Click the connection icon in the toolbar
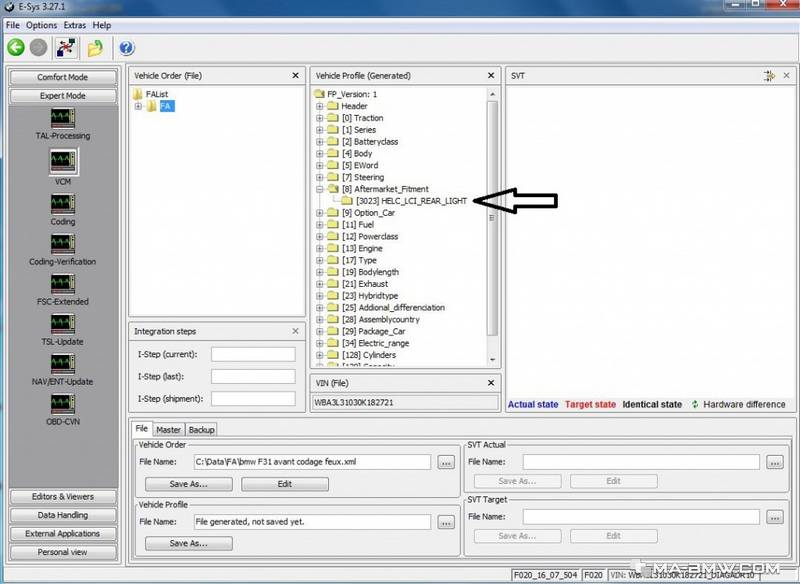 coord(66,48)
